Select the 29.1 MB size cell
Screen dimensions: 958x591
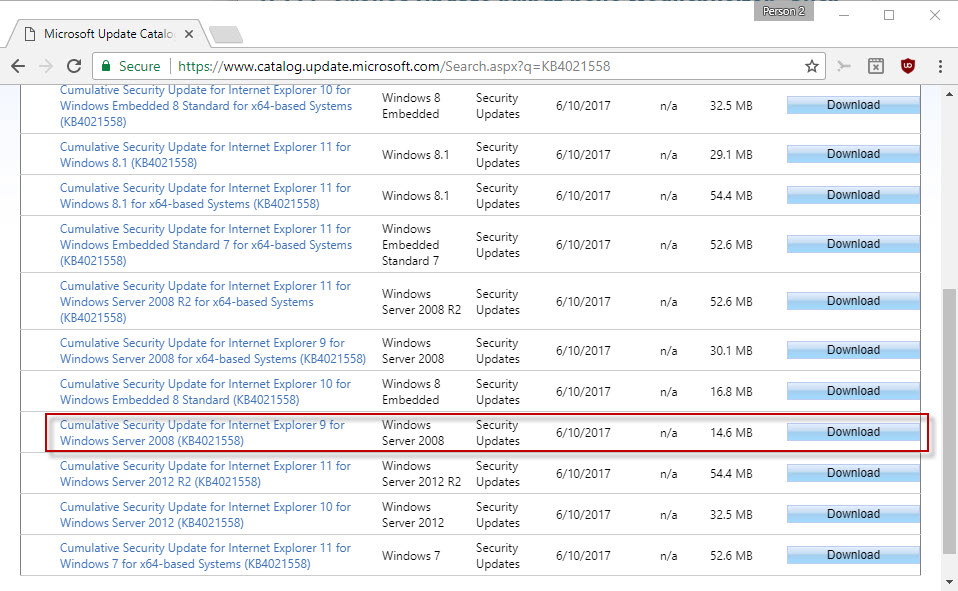click(x=731, y=155)
